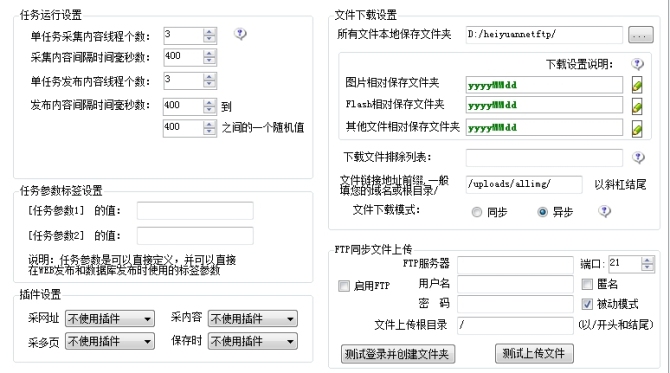
Task: Browse for the local save folder
Action: click(641, 35)
